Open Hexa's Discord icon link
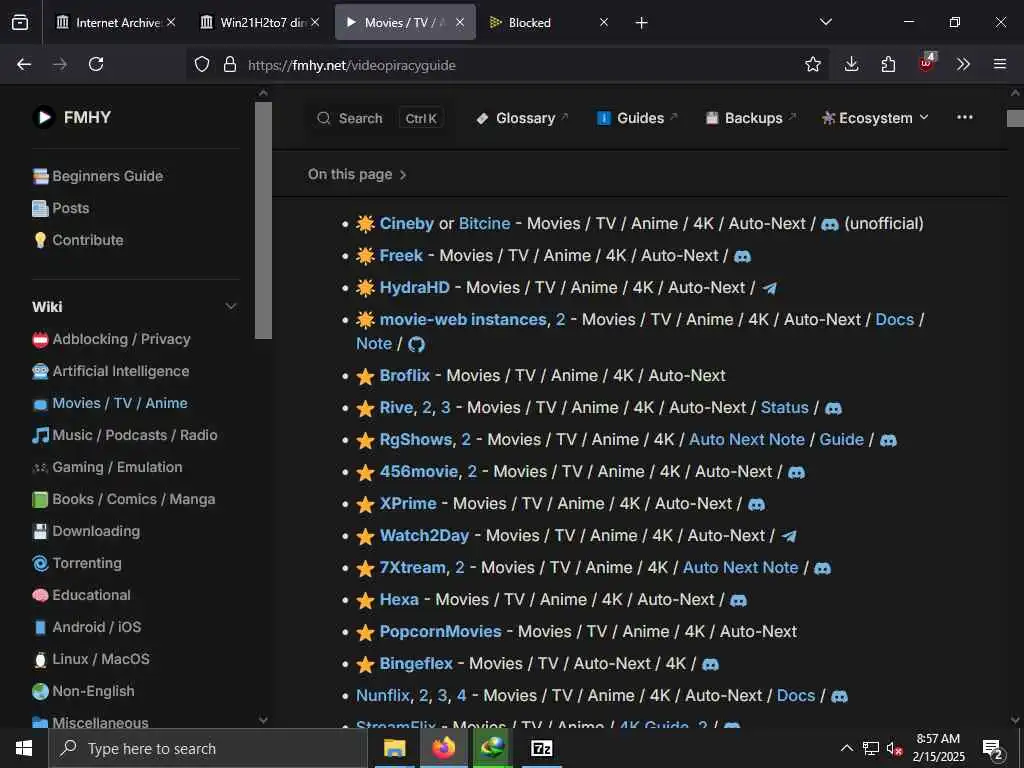 [739, 601]
